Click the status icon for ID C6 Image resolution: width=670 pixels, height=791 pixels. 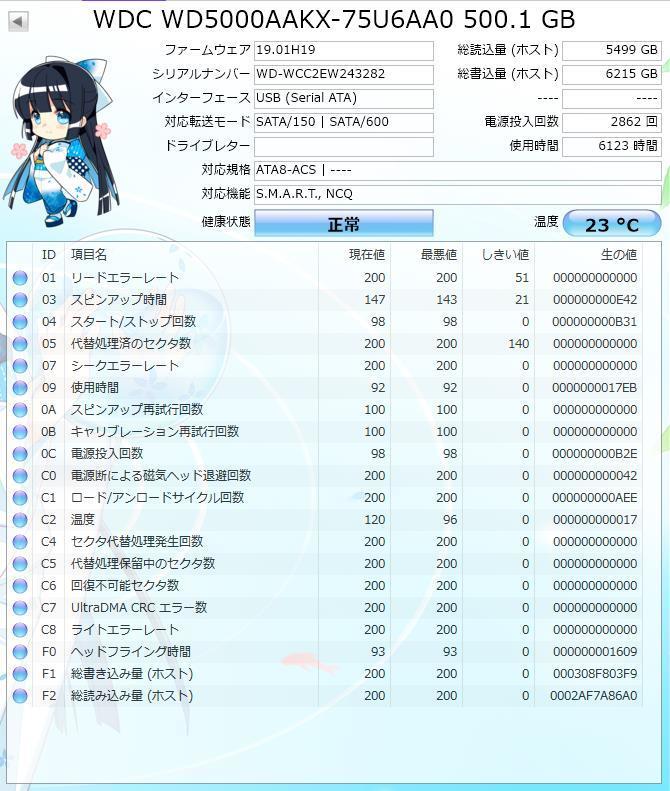pos(20,586)
